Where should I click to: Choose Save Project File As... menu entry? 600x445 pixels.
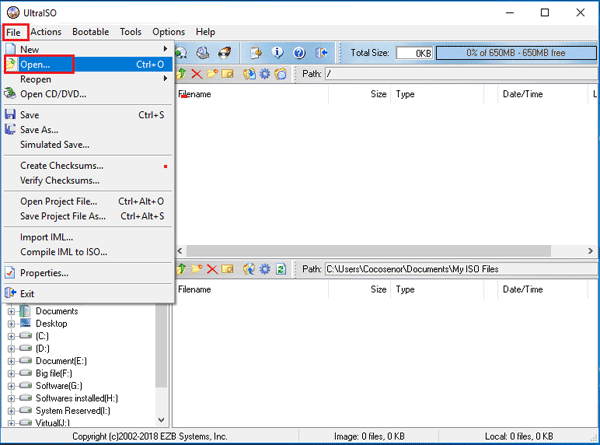[88, 216]
